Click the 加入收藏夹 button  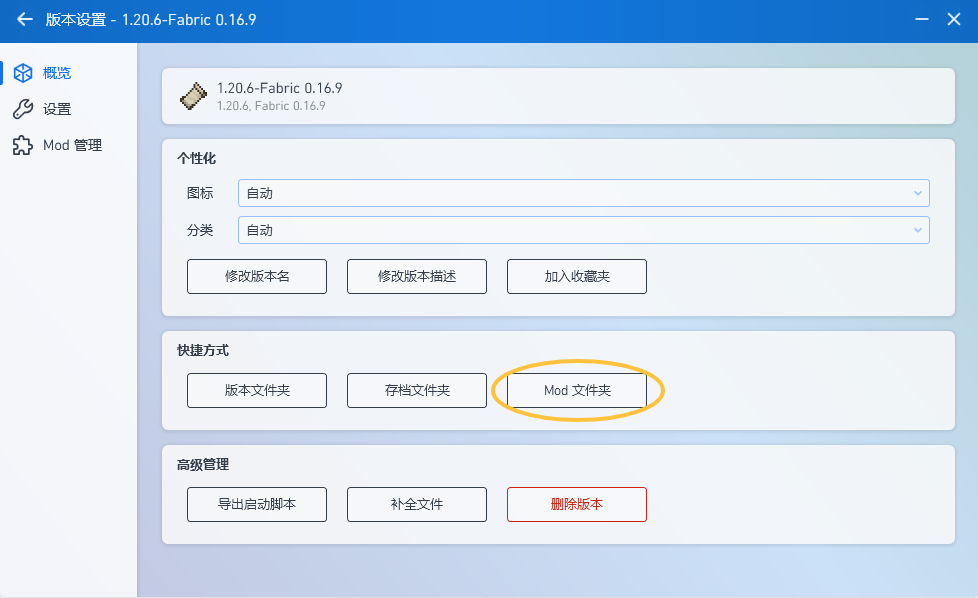[x=577, y=276]
